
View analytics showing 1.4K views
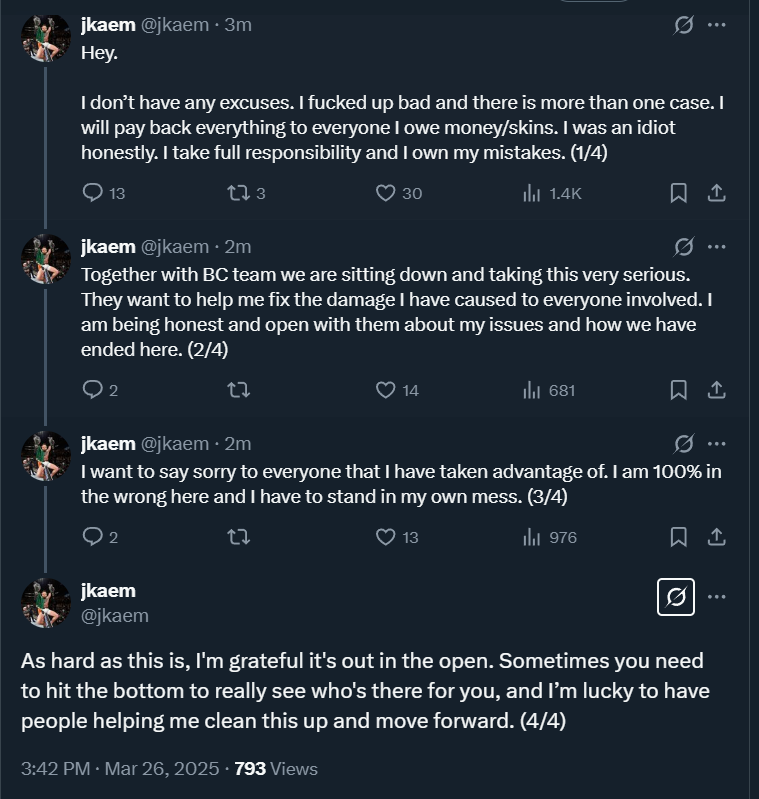551,193
